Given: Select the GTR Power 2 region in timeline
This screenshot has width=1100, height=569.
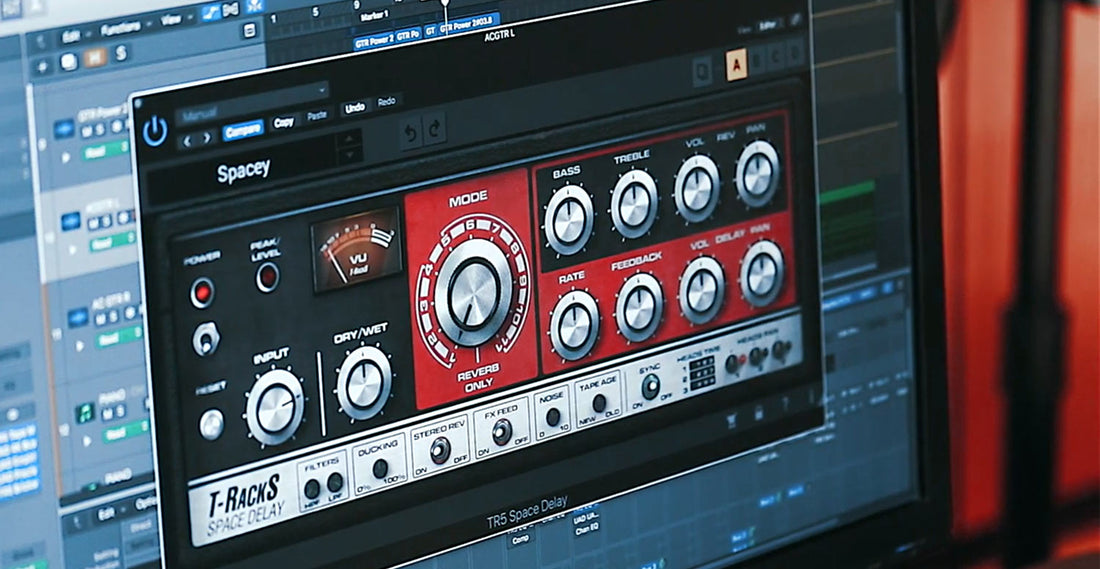Looking at the screenshot, I should tap(373, 41).
